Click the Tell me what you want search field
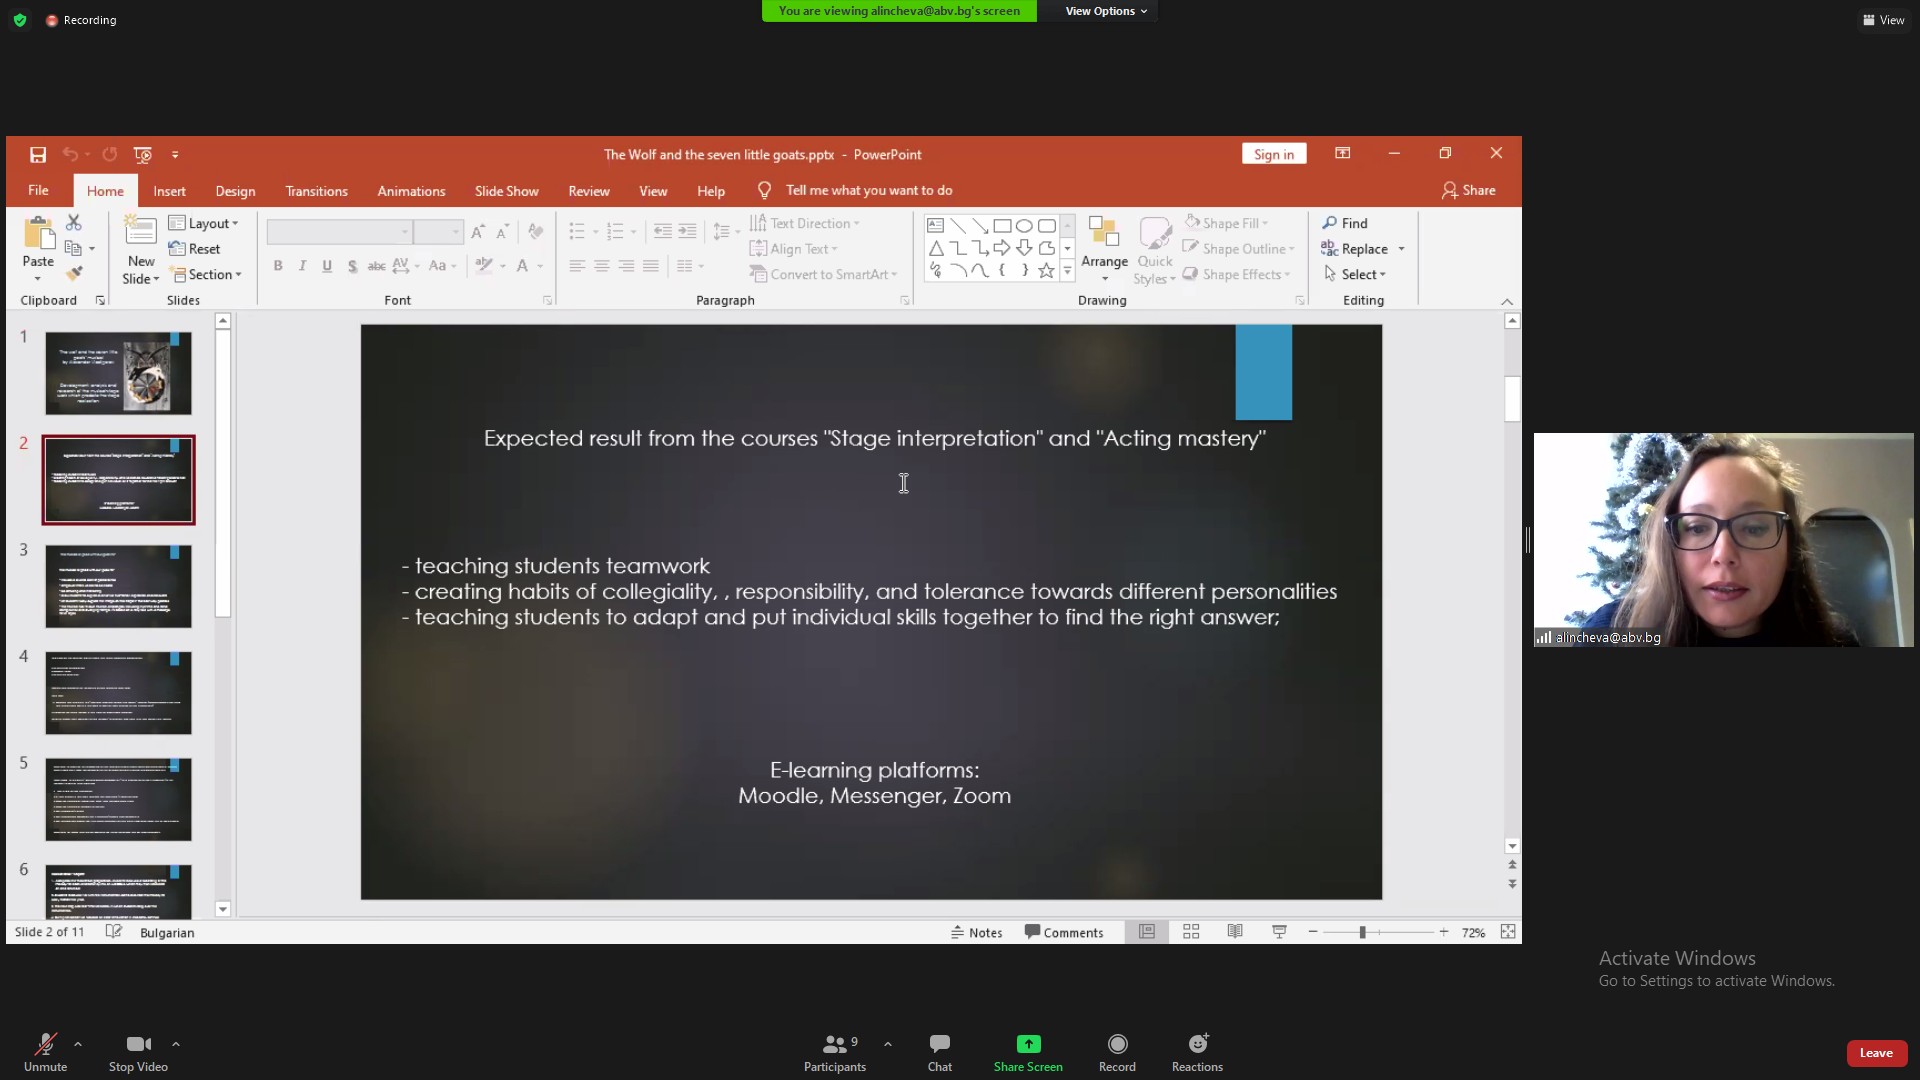1920x1080 pixels. click(868, 190)
